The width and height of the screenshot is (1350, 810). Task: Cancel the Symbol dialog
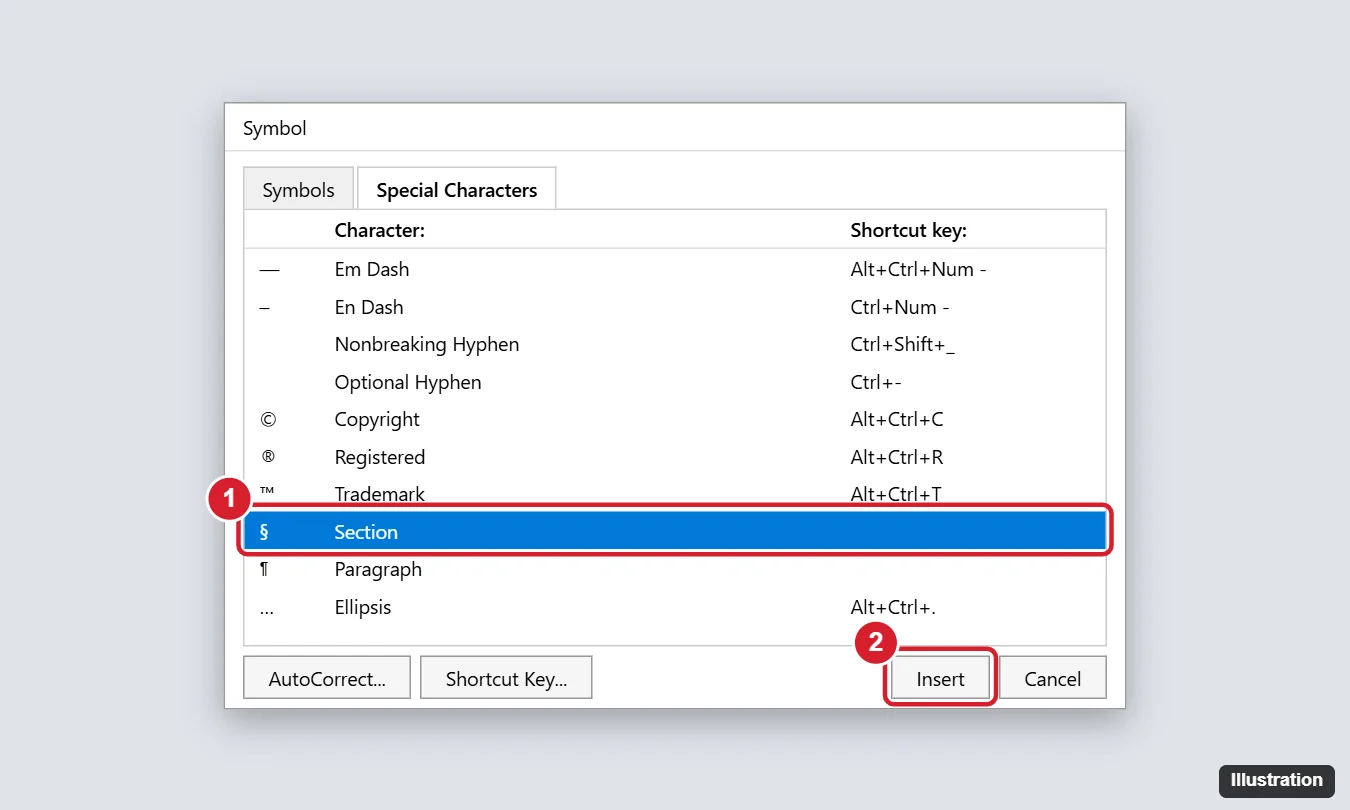1053,679
